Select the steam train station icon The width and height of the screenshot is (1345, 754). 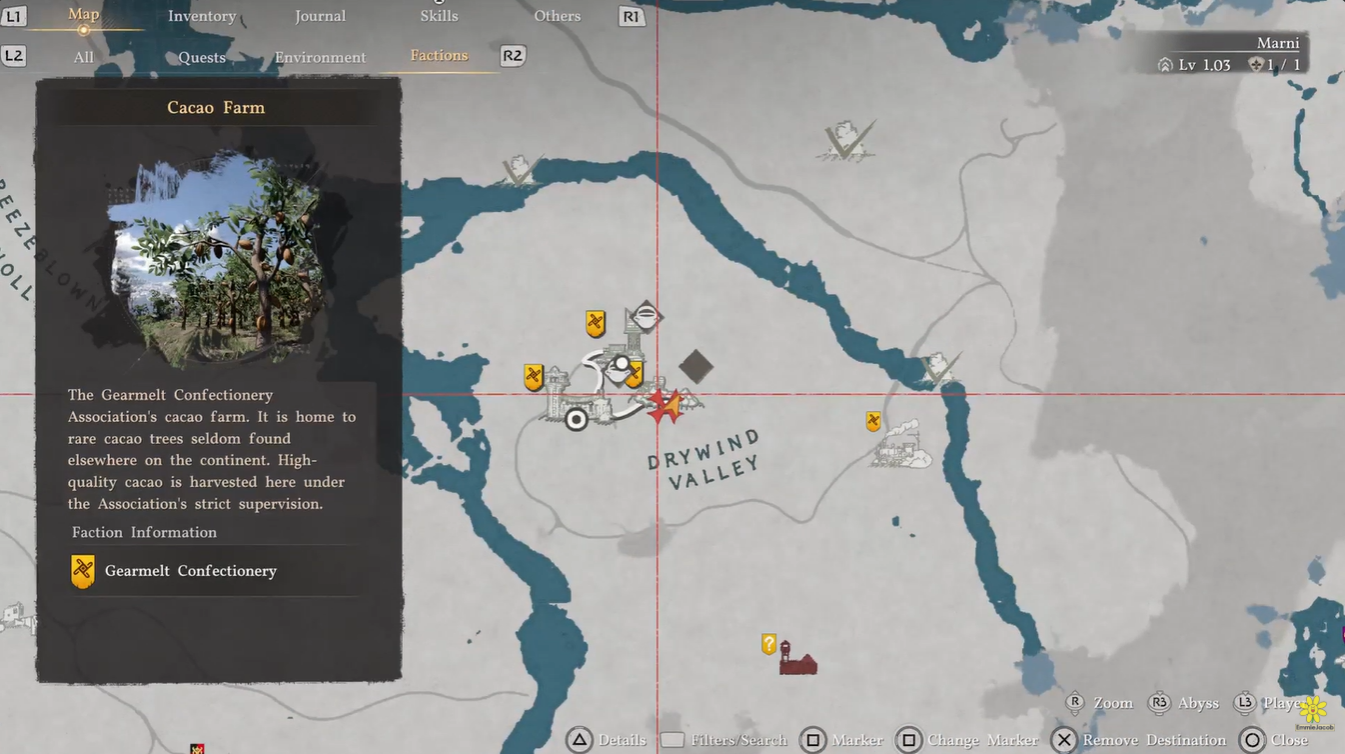coord(900,443)
